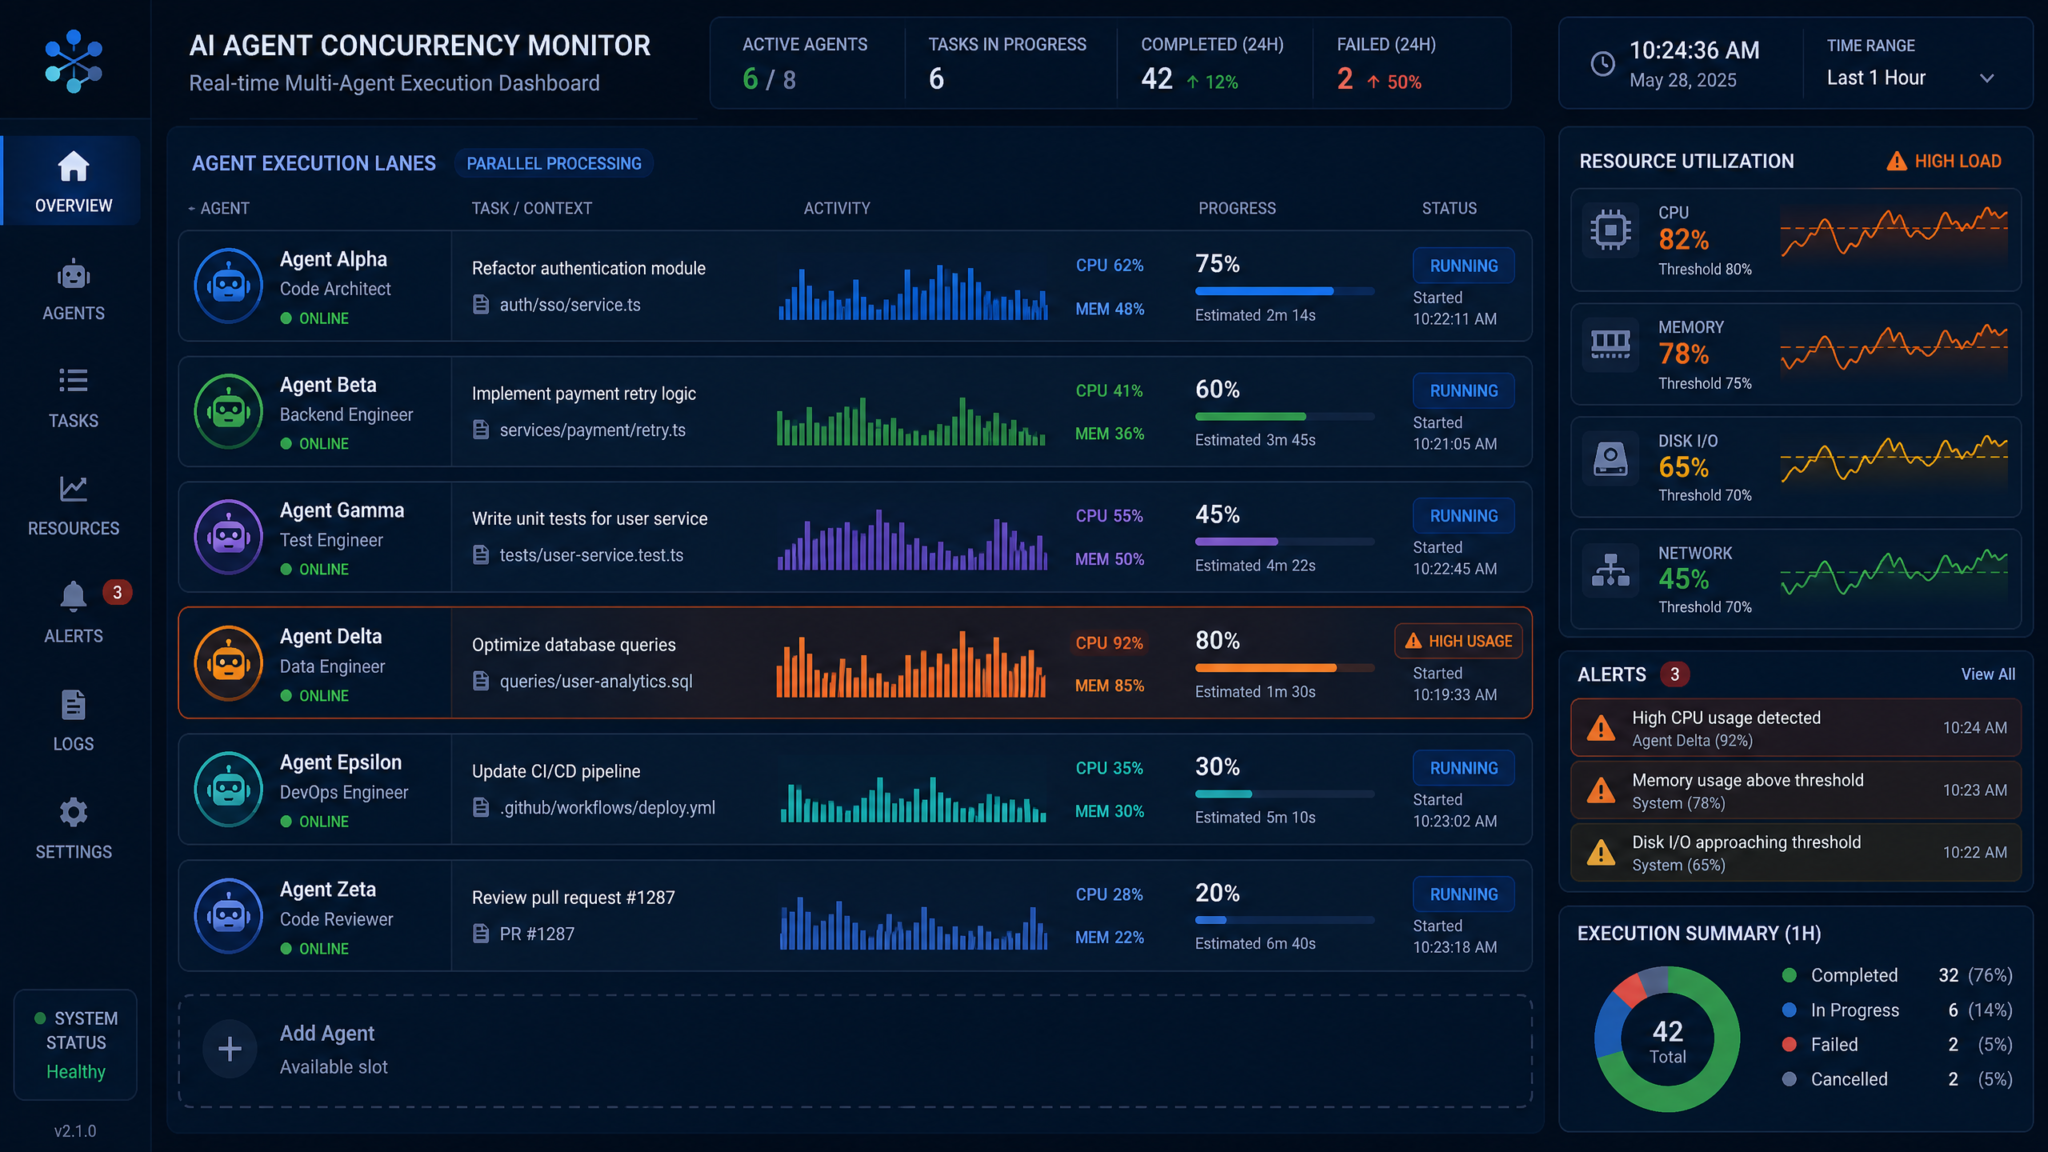Click the services/payment/retry.ts file path
Image resolution: width=2048 pixels, height=1152 pixels.
(x=592, y=430)
